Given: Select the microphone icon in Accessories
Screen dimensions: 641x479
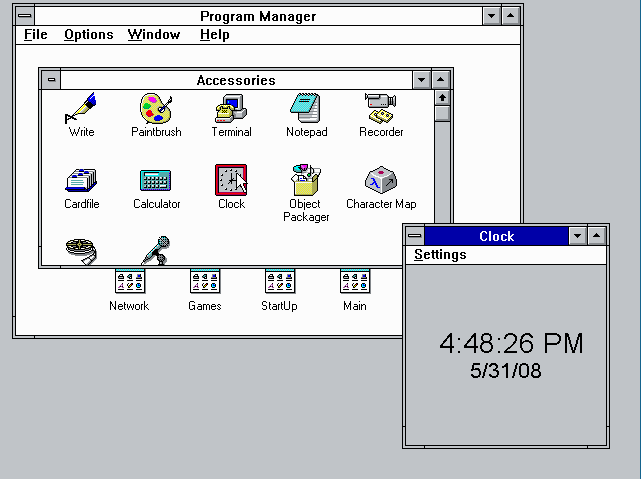Looking at the screenshot, I should (156, 250).
